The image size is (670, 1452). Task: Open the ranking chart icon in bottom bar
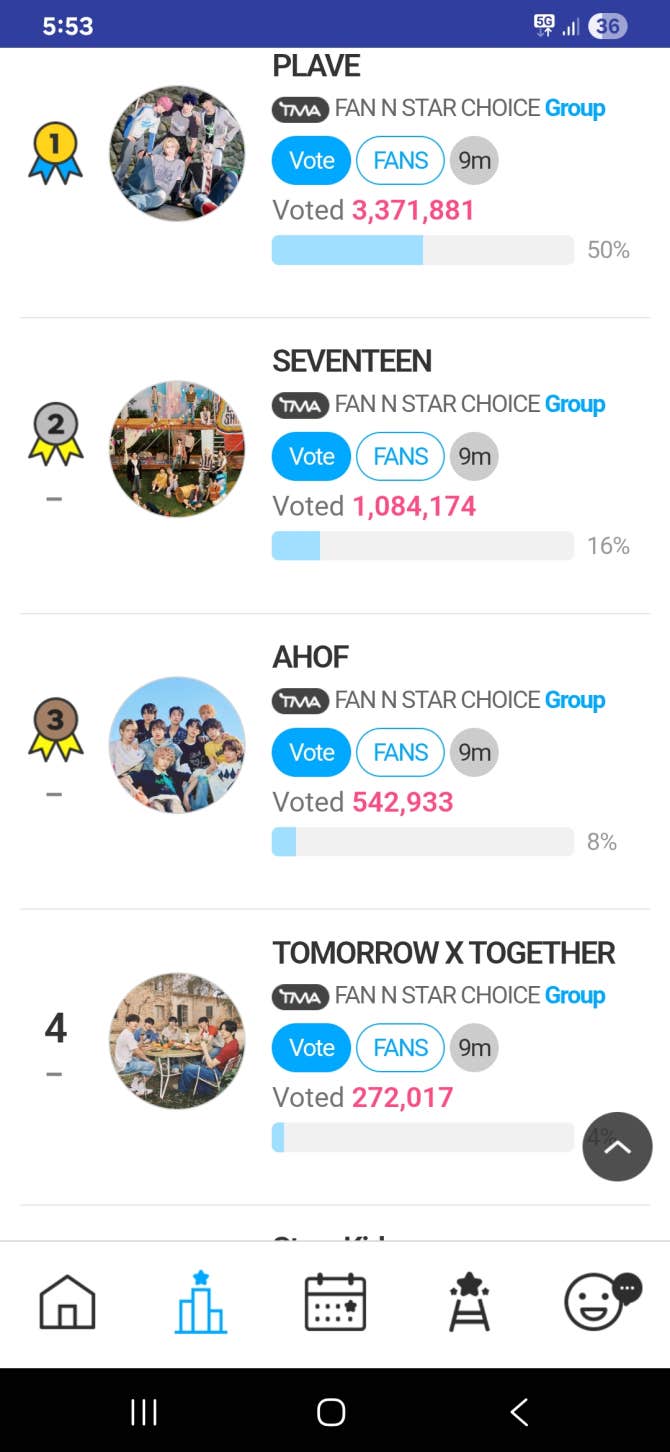(201, 1303)
